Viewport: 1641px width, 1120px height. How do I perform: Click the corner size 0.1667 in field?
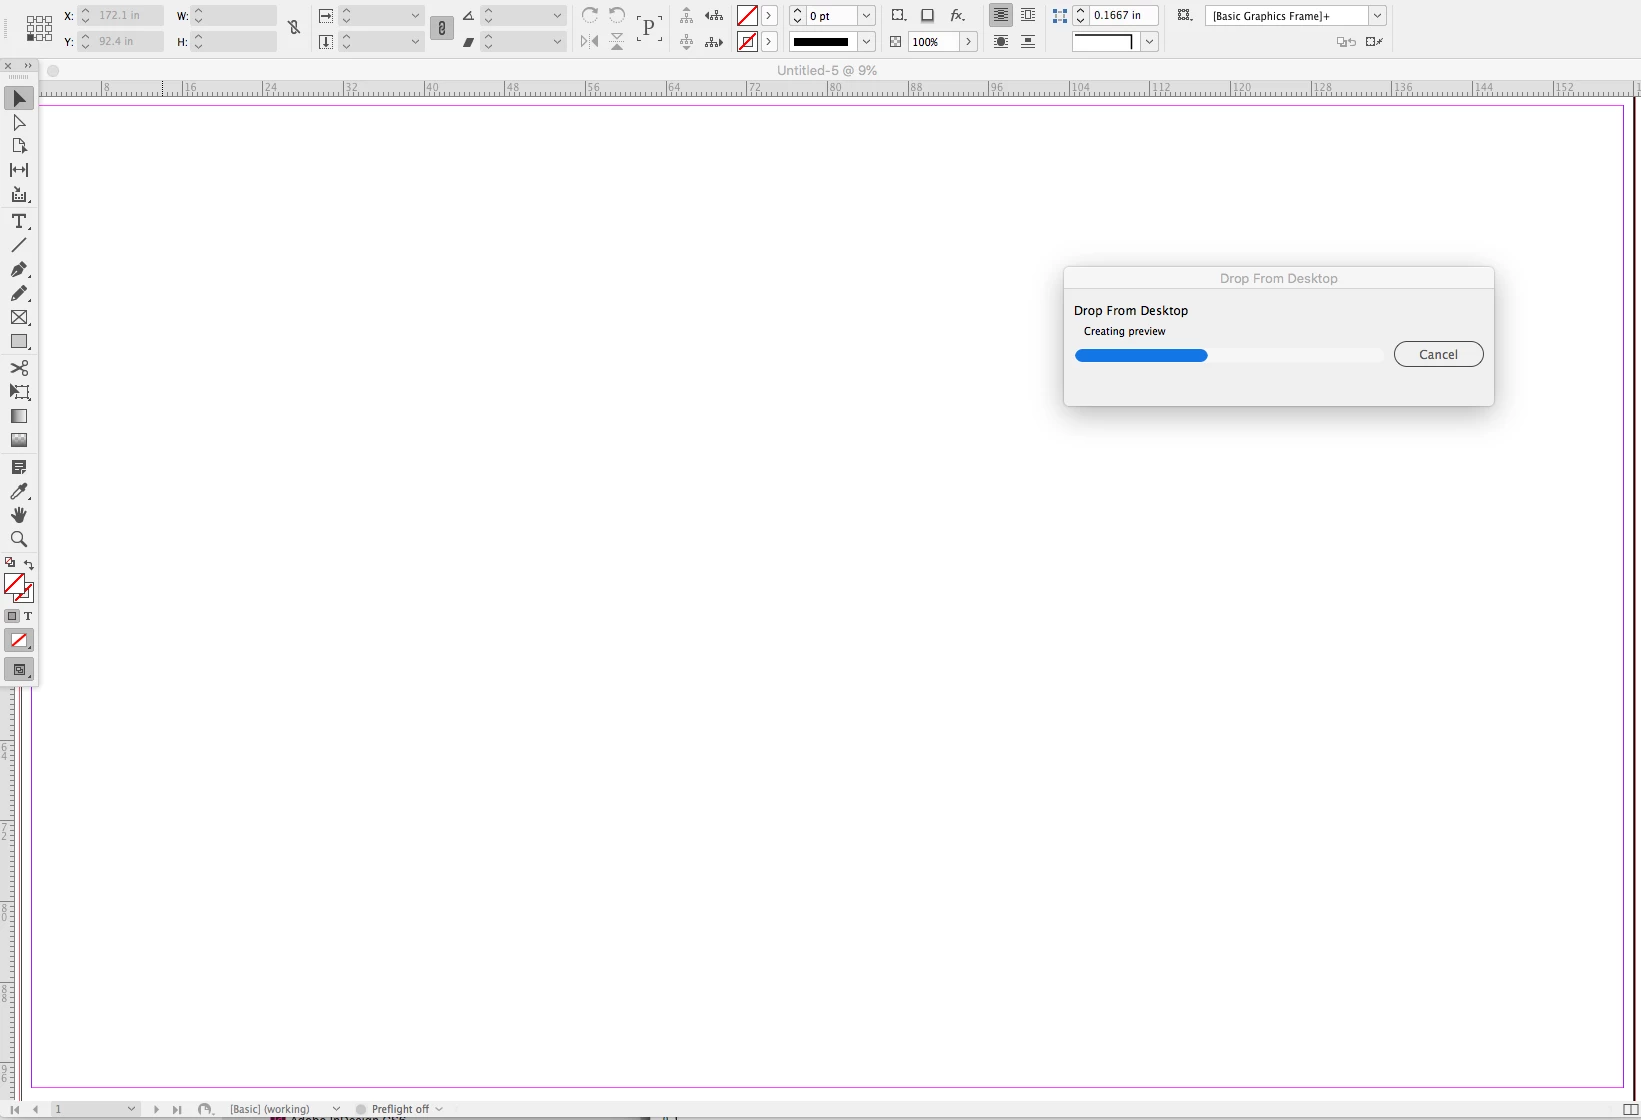click(x=1123, y=16)
